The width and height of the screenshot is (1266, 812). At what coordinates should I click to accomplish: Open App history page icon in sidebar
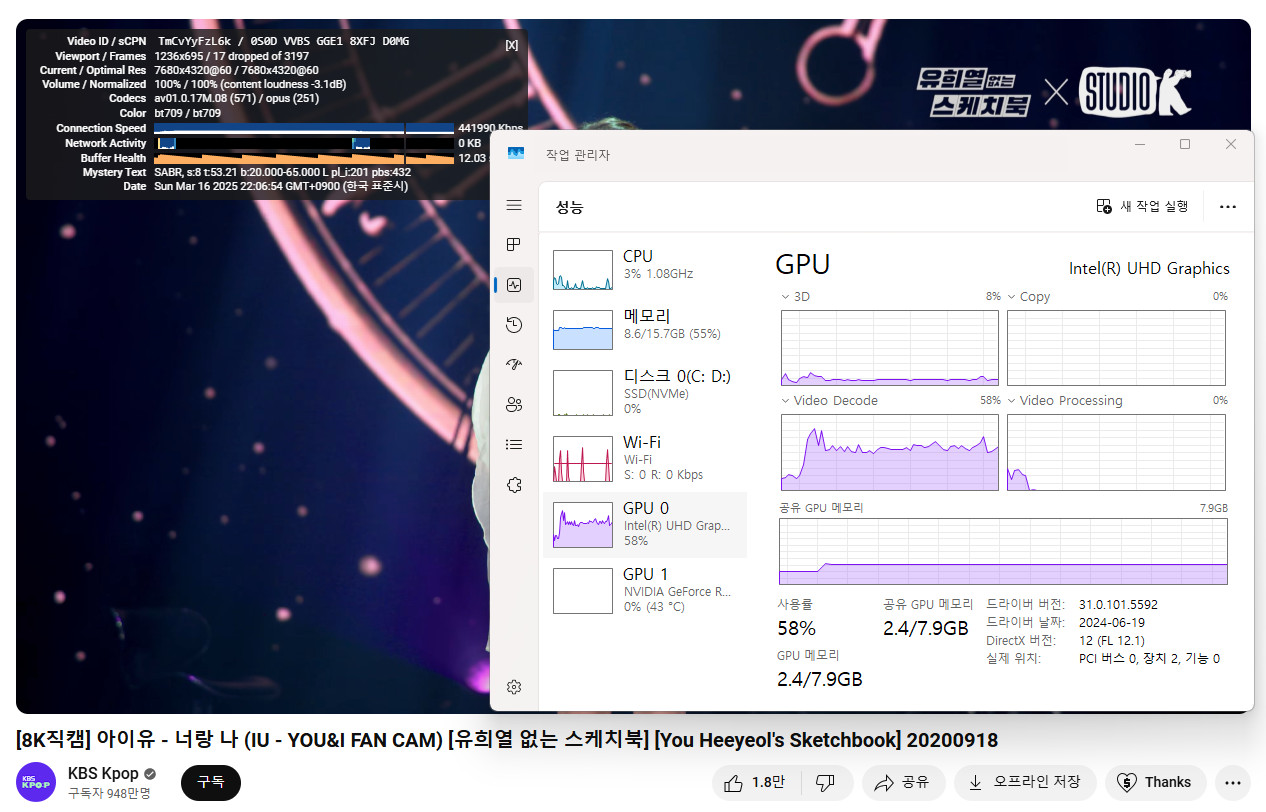pos(514,325)
